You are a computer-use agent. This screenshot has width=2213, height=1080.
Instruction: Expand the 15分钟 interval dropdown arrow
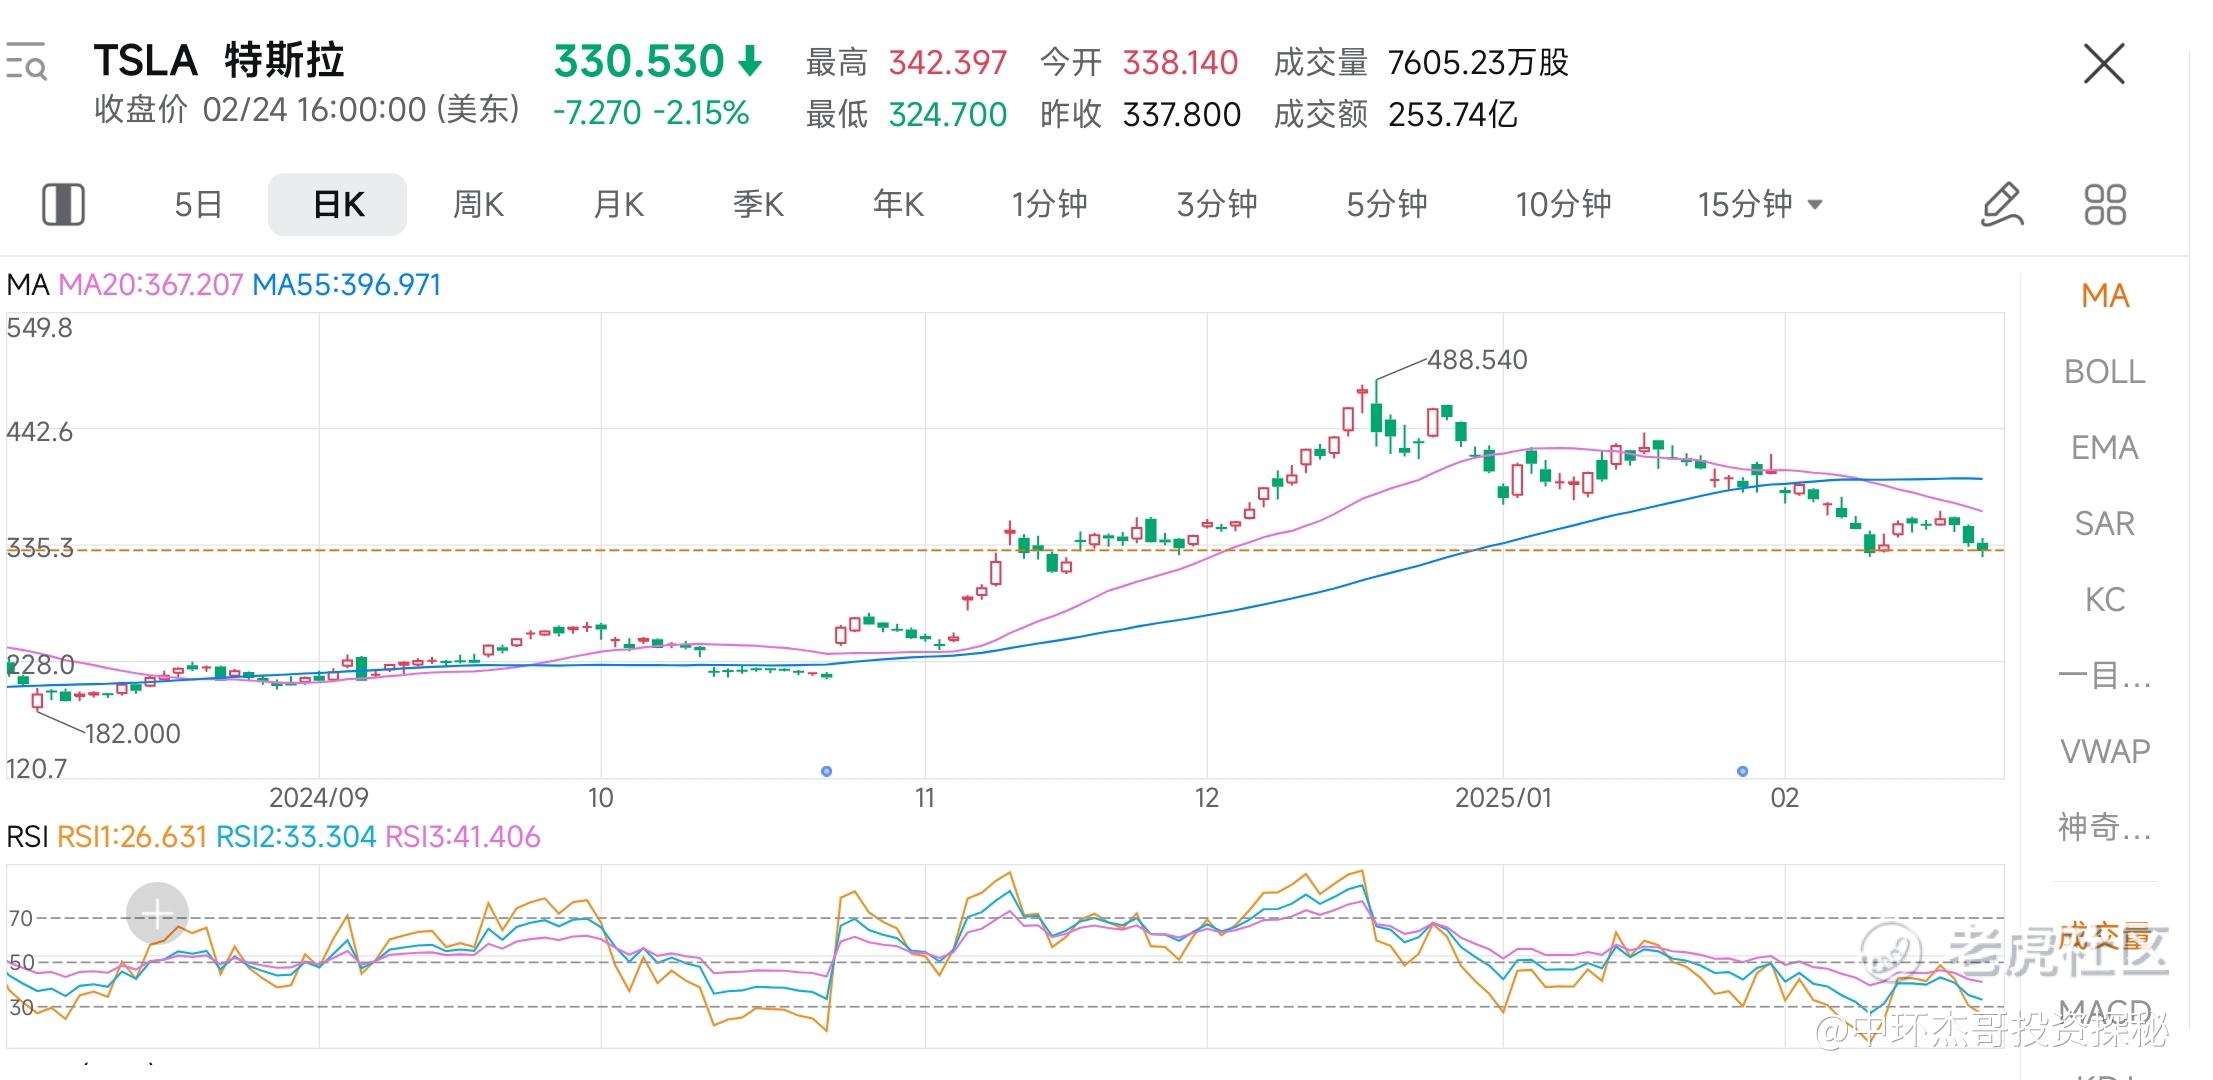click(x=1815, y=205)
